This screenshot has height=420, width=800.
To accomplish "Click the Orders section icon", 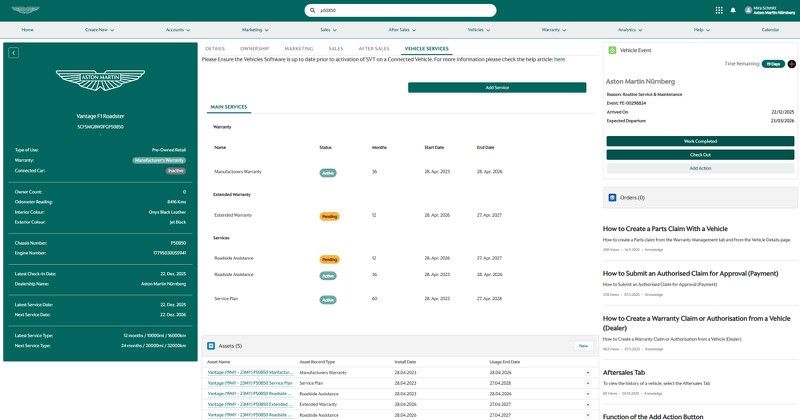I will click(612, 197).
